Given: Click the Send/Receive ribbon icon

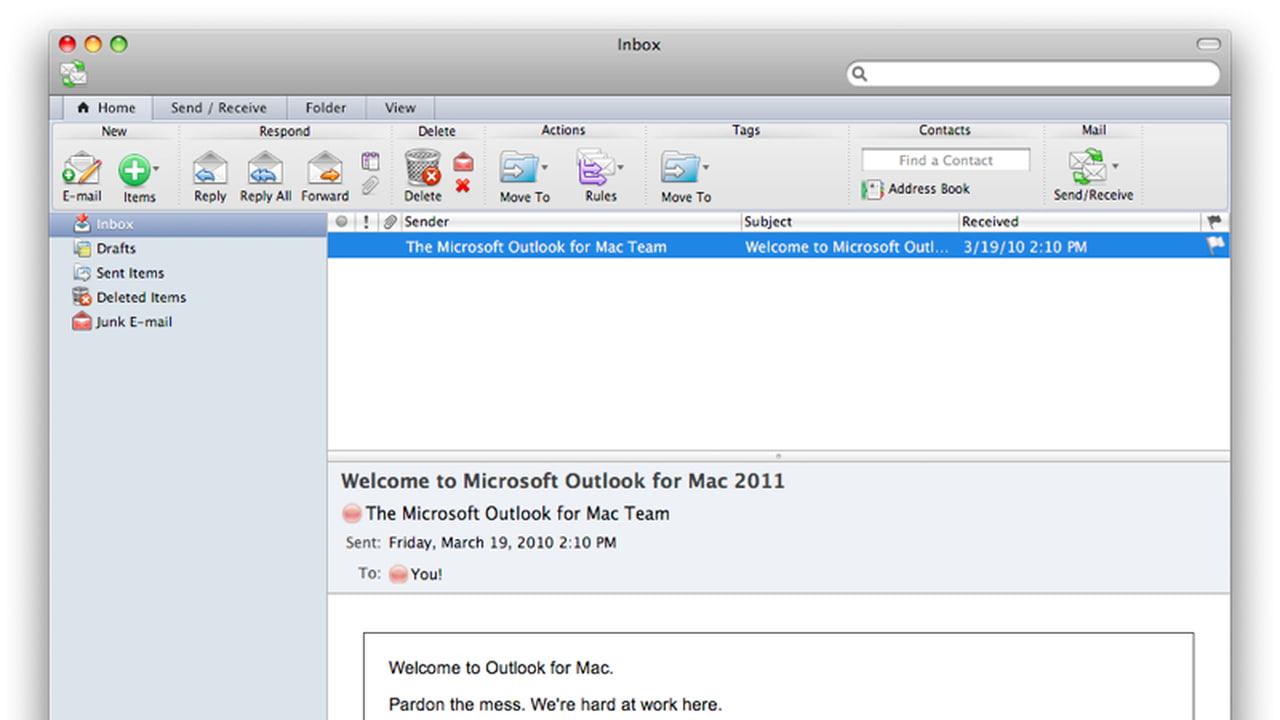Looking at the screenshot, I should [x=1088, y=166].
